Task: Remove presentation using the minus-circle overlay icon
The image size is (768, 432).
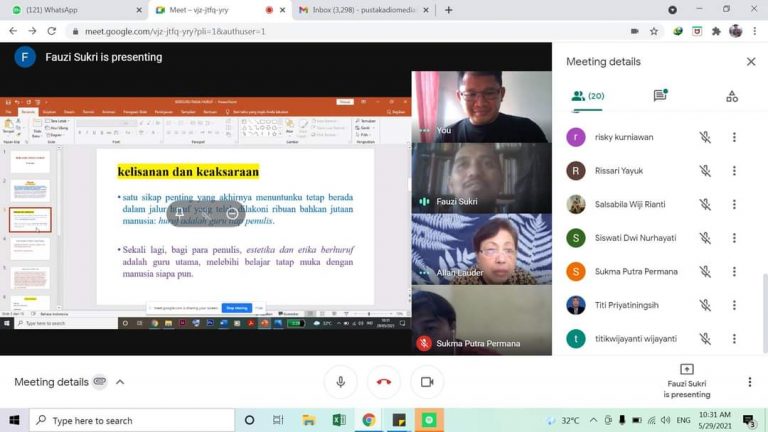Action: click(232, 213)
